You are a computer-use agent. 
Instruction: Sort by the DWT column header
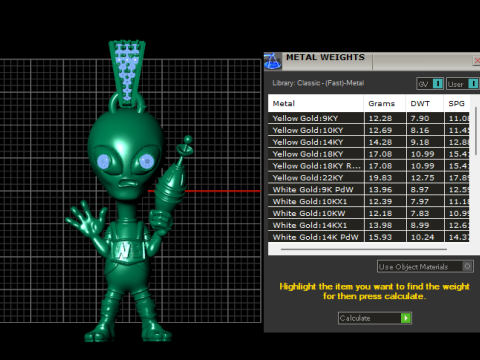pyautogui.click(x=425, y=103)
